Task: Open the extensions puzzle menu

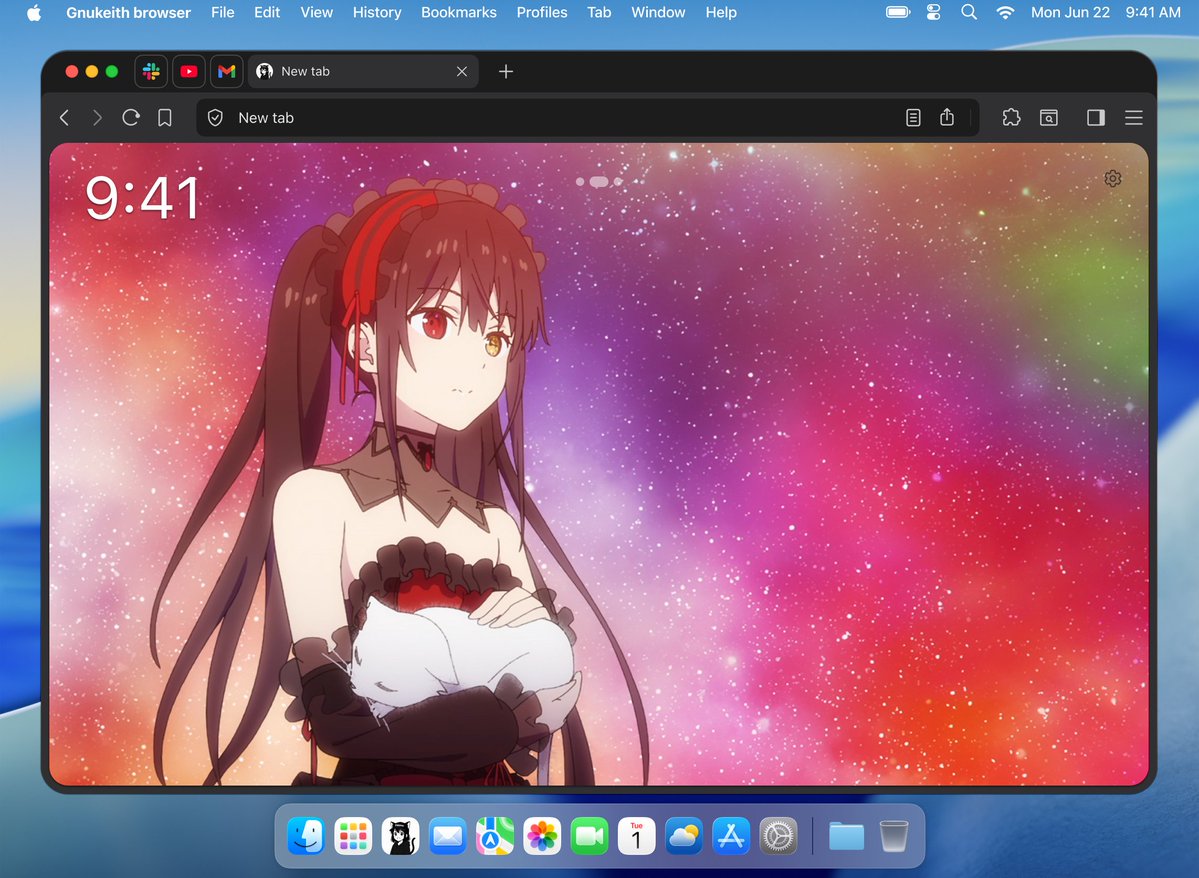Action: point(1011,117)
